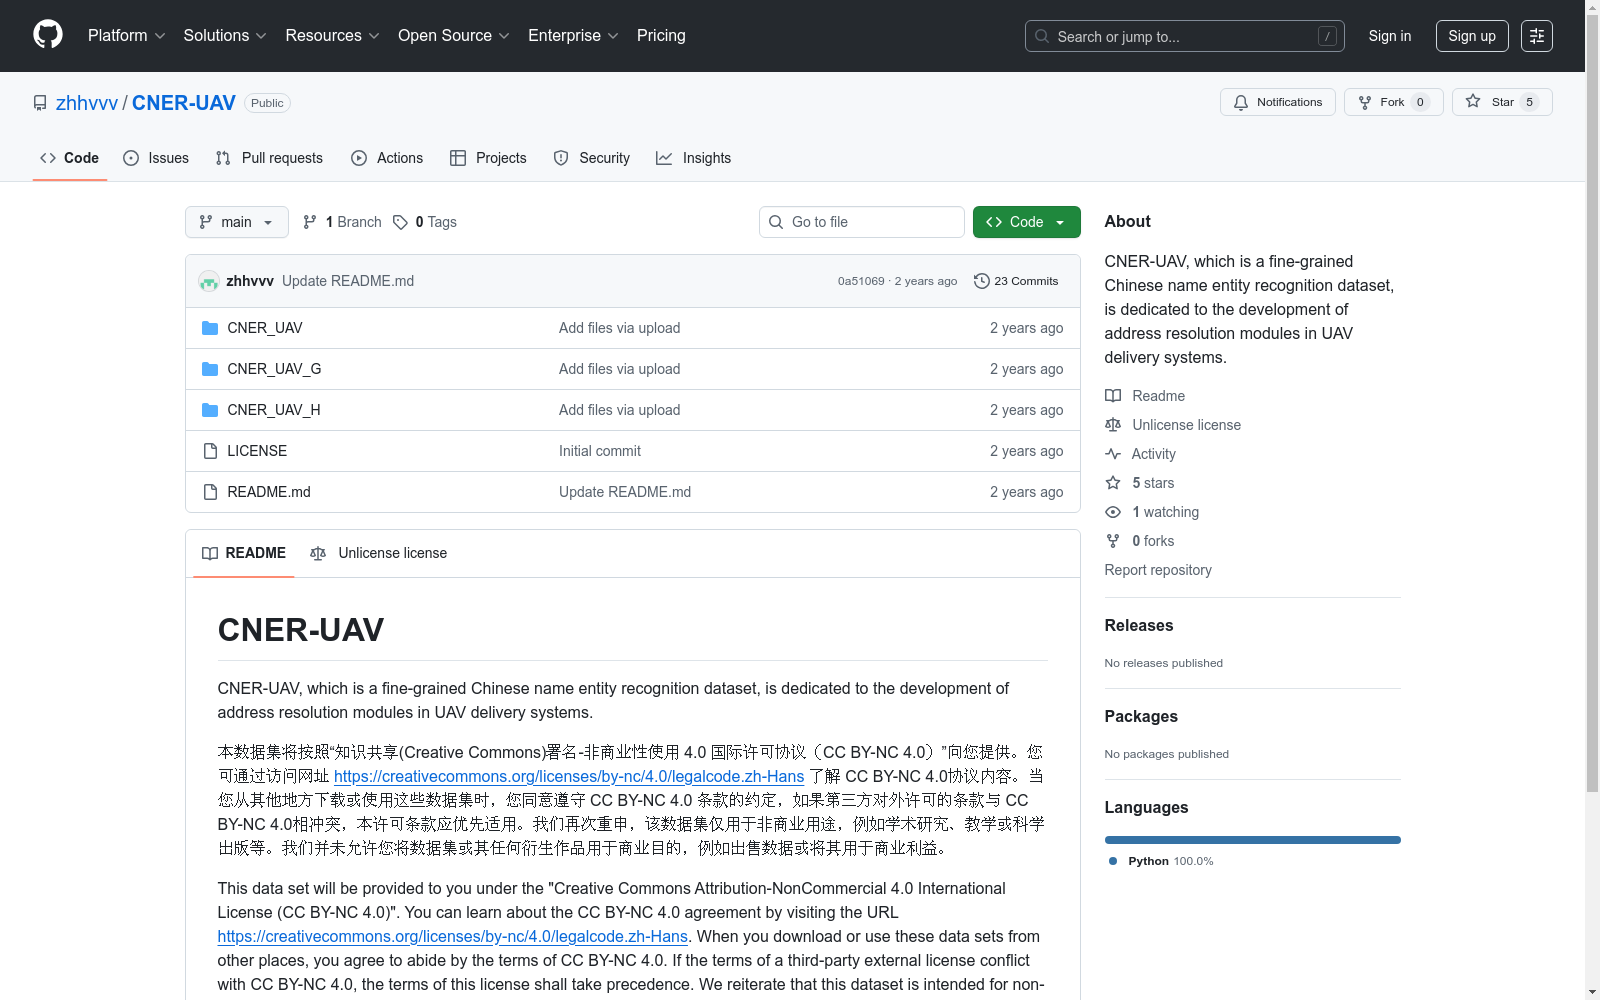Image resolution: width=1600 pixels, height=1000 pixels.
Task: Click the Sign in link
Action: click(x=1390, y=36)
